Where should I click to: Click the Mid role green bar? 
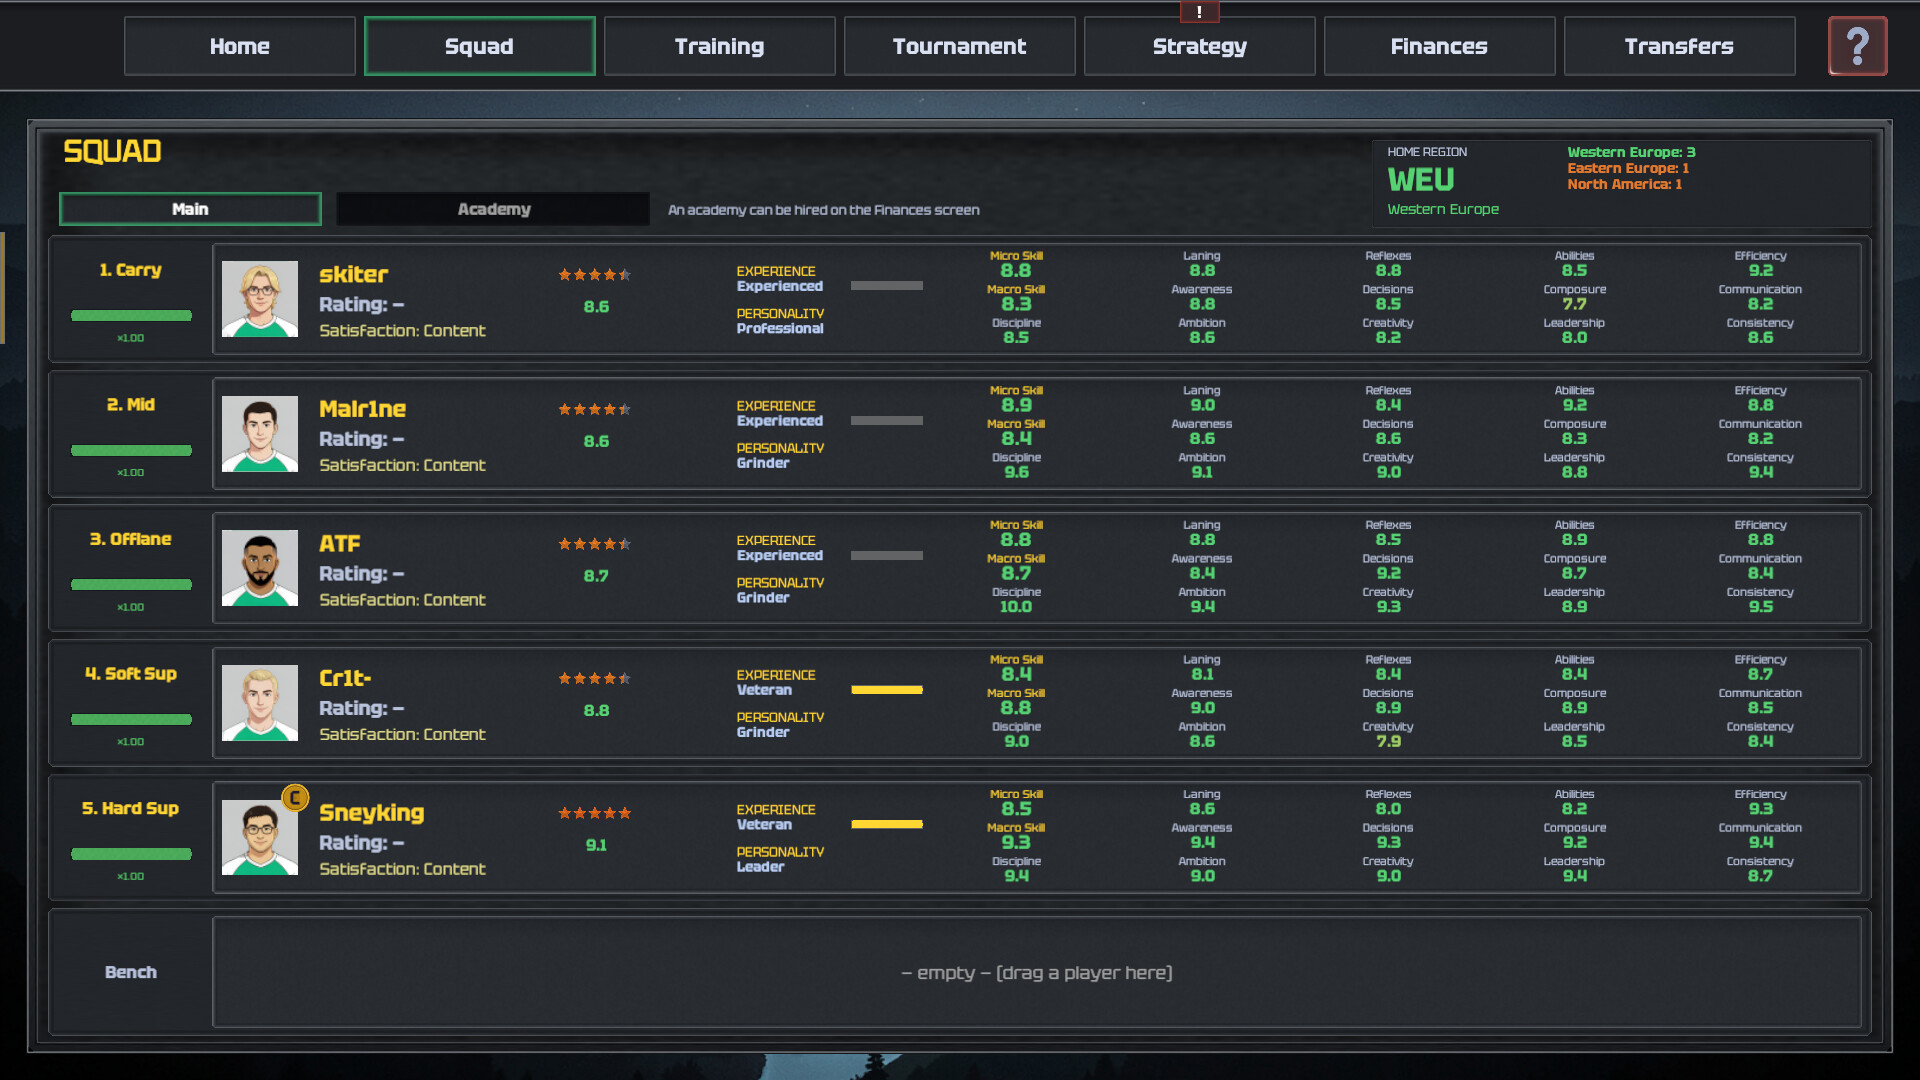coord(131,451)
